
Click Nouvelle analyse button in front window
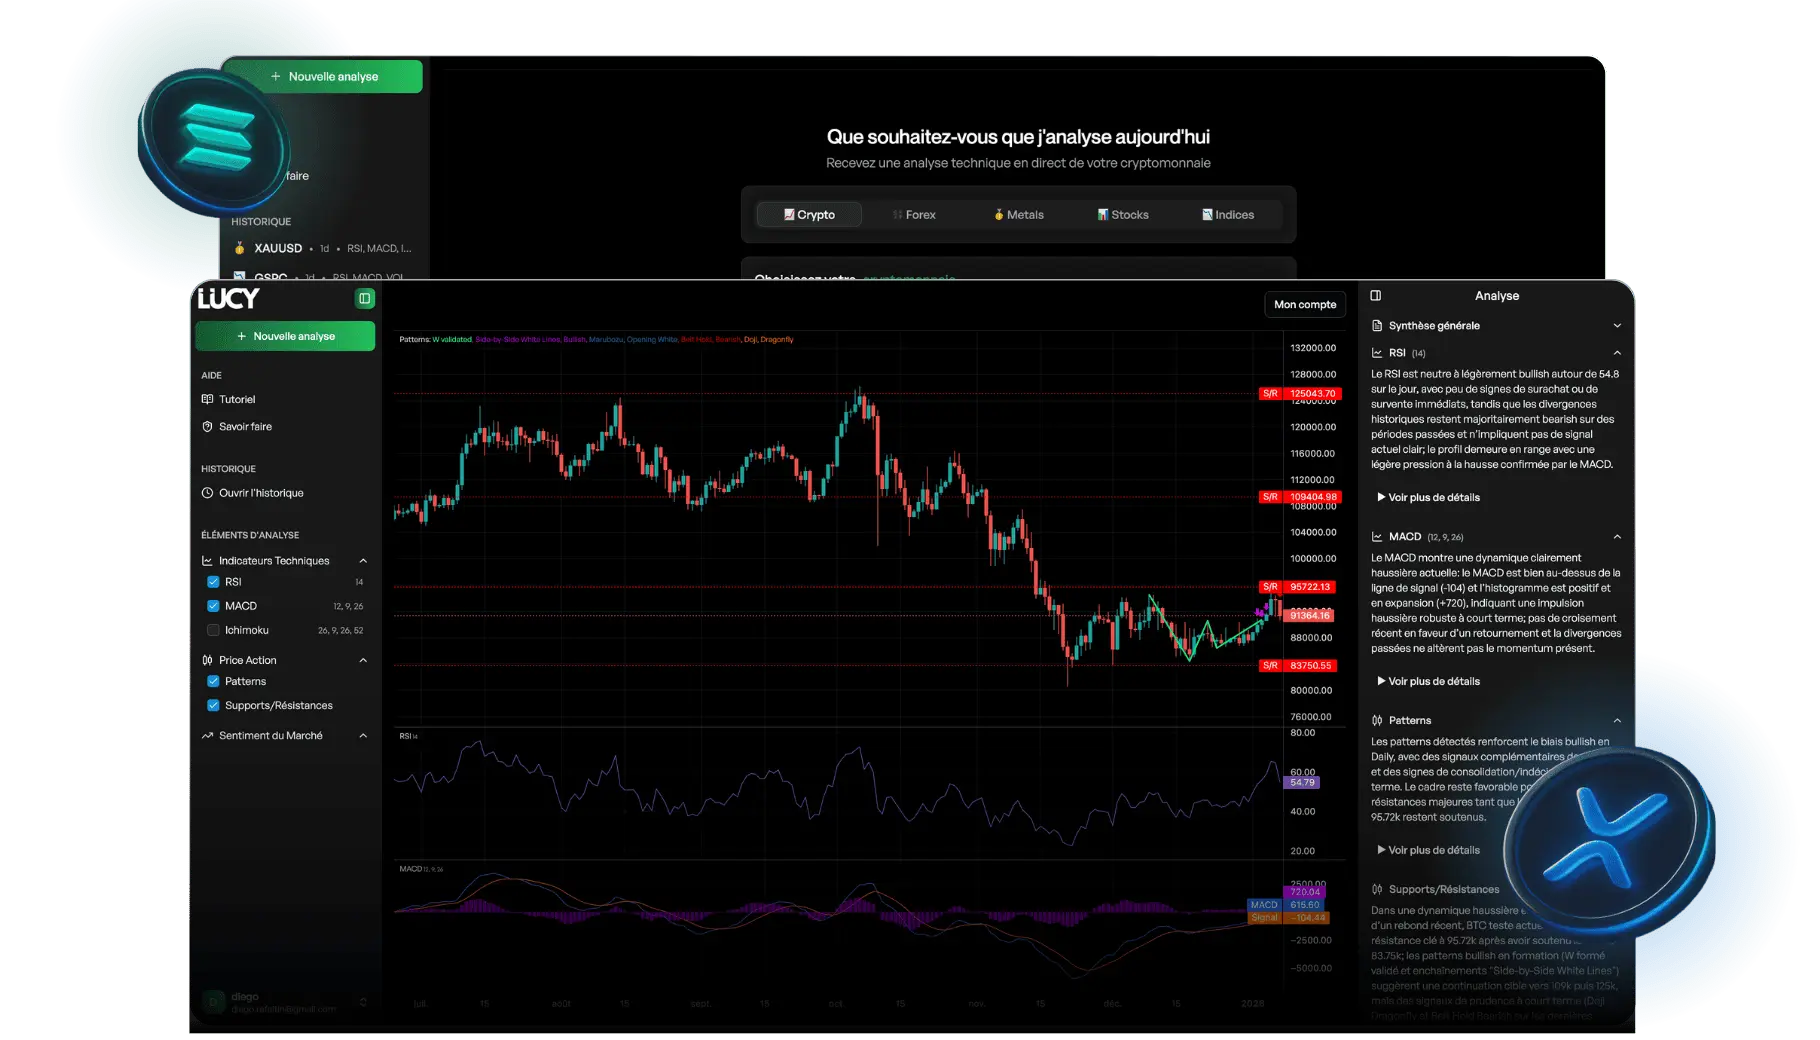(x=285, y=337)
